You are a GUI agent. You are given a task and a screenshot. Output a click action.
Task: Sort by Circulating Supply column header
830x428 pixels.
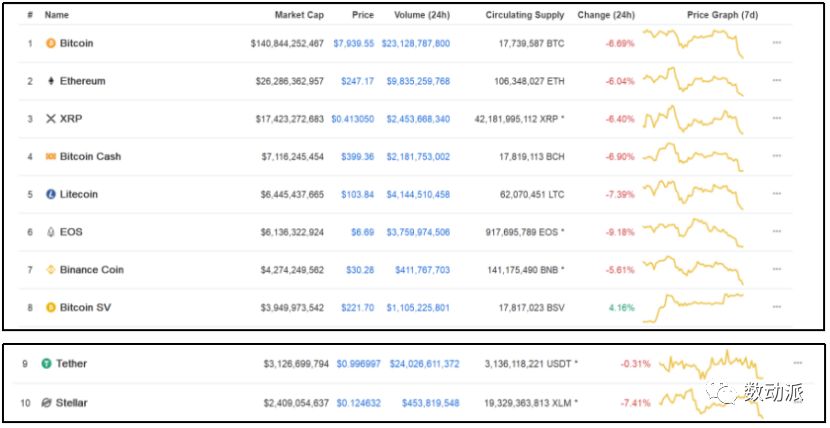point(525,15)
